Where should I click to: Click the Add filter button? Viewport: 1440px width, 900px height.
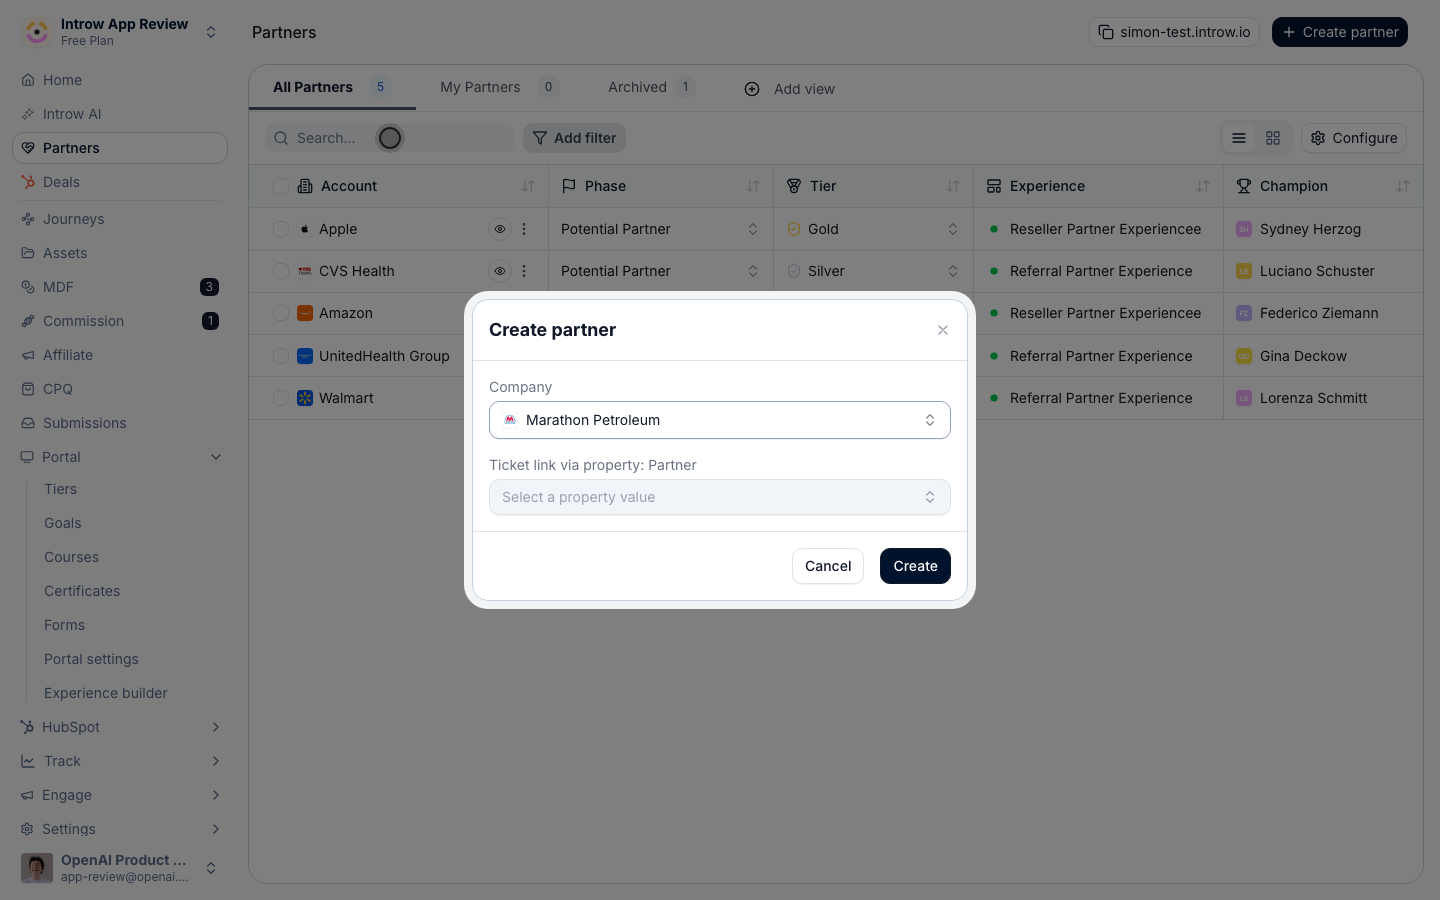click(575, 138)
